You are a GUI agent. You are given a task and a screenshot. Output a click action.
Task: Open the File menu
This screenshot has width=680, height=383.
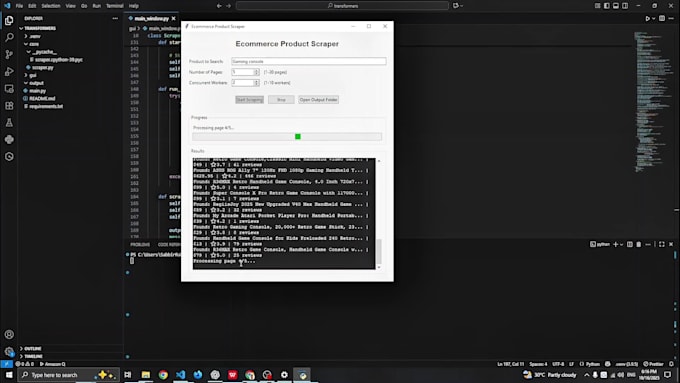(19, 6)
